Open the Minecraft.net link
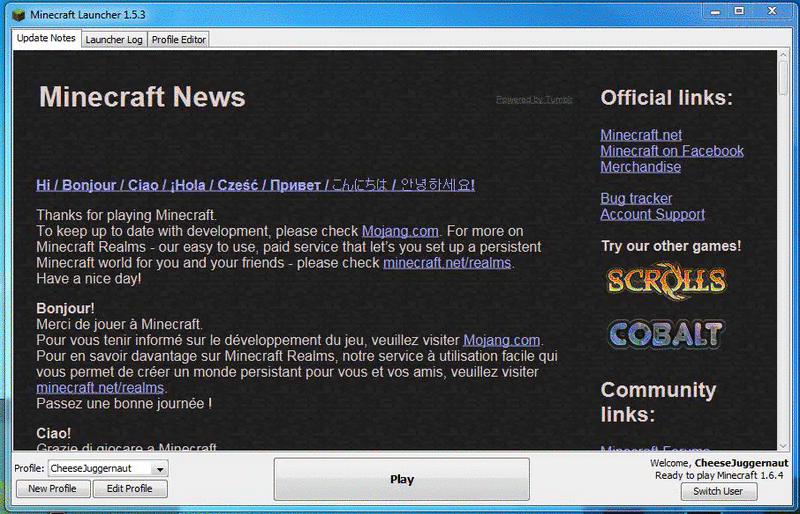Screen dimensions: 800x514 tap(641, 135)
